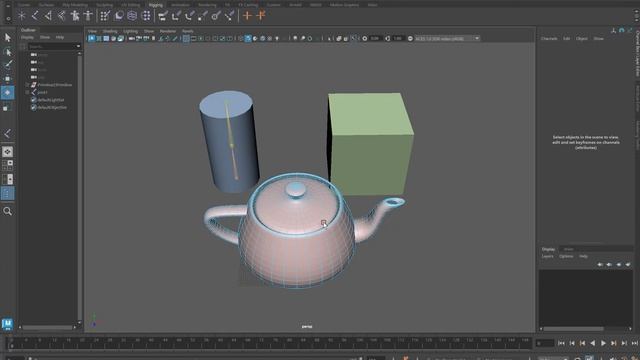This screenshot has height=360, width=640.
Task: Open the Lighting panel menu
Action: pyautogui.click(x=130, y=31)
